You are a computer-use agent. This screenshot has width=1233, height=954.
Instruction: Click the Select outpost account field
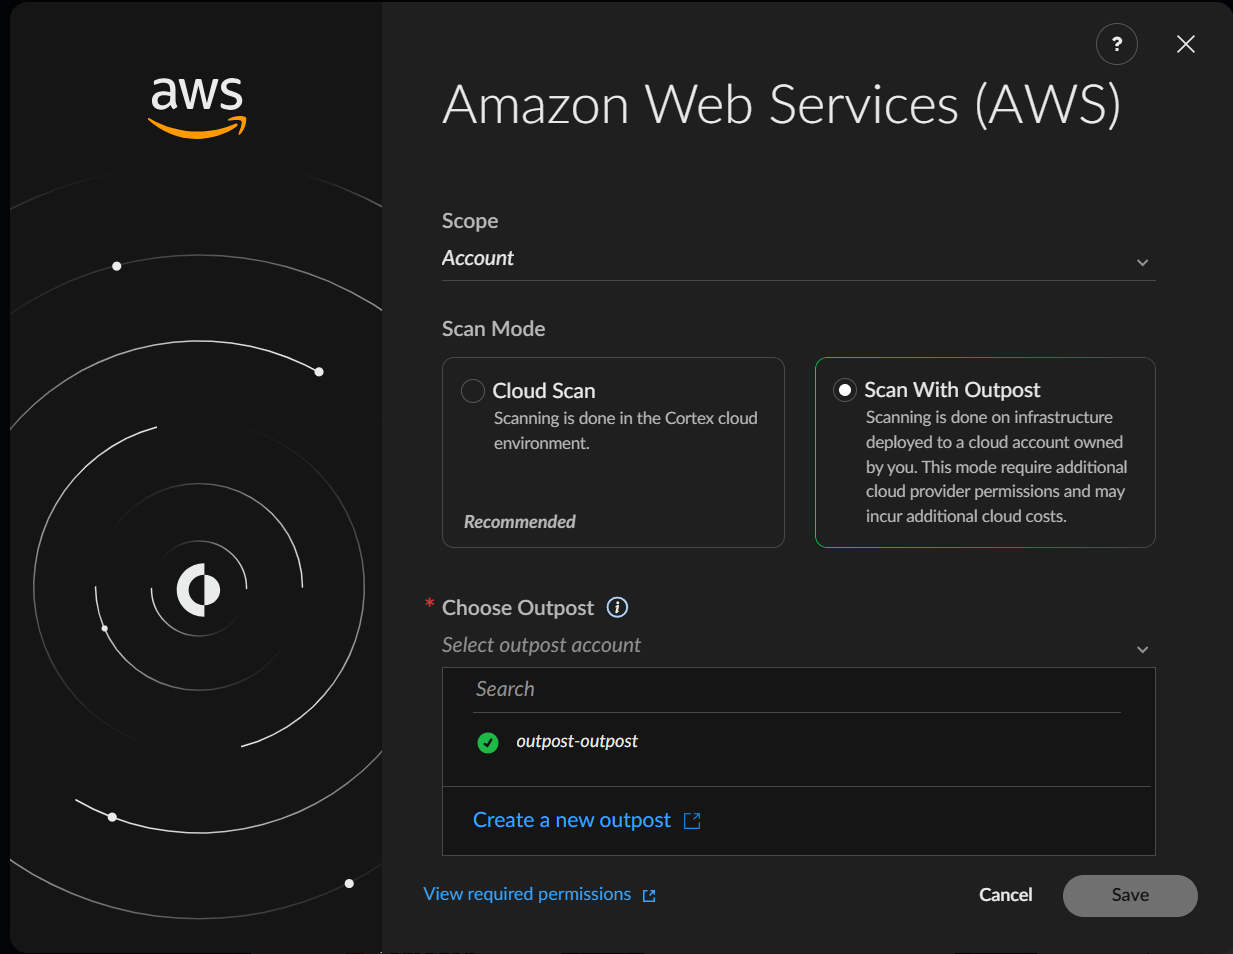pos(780,646)
